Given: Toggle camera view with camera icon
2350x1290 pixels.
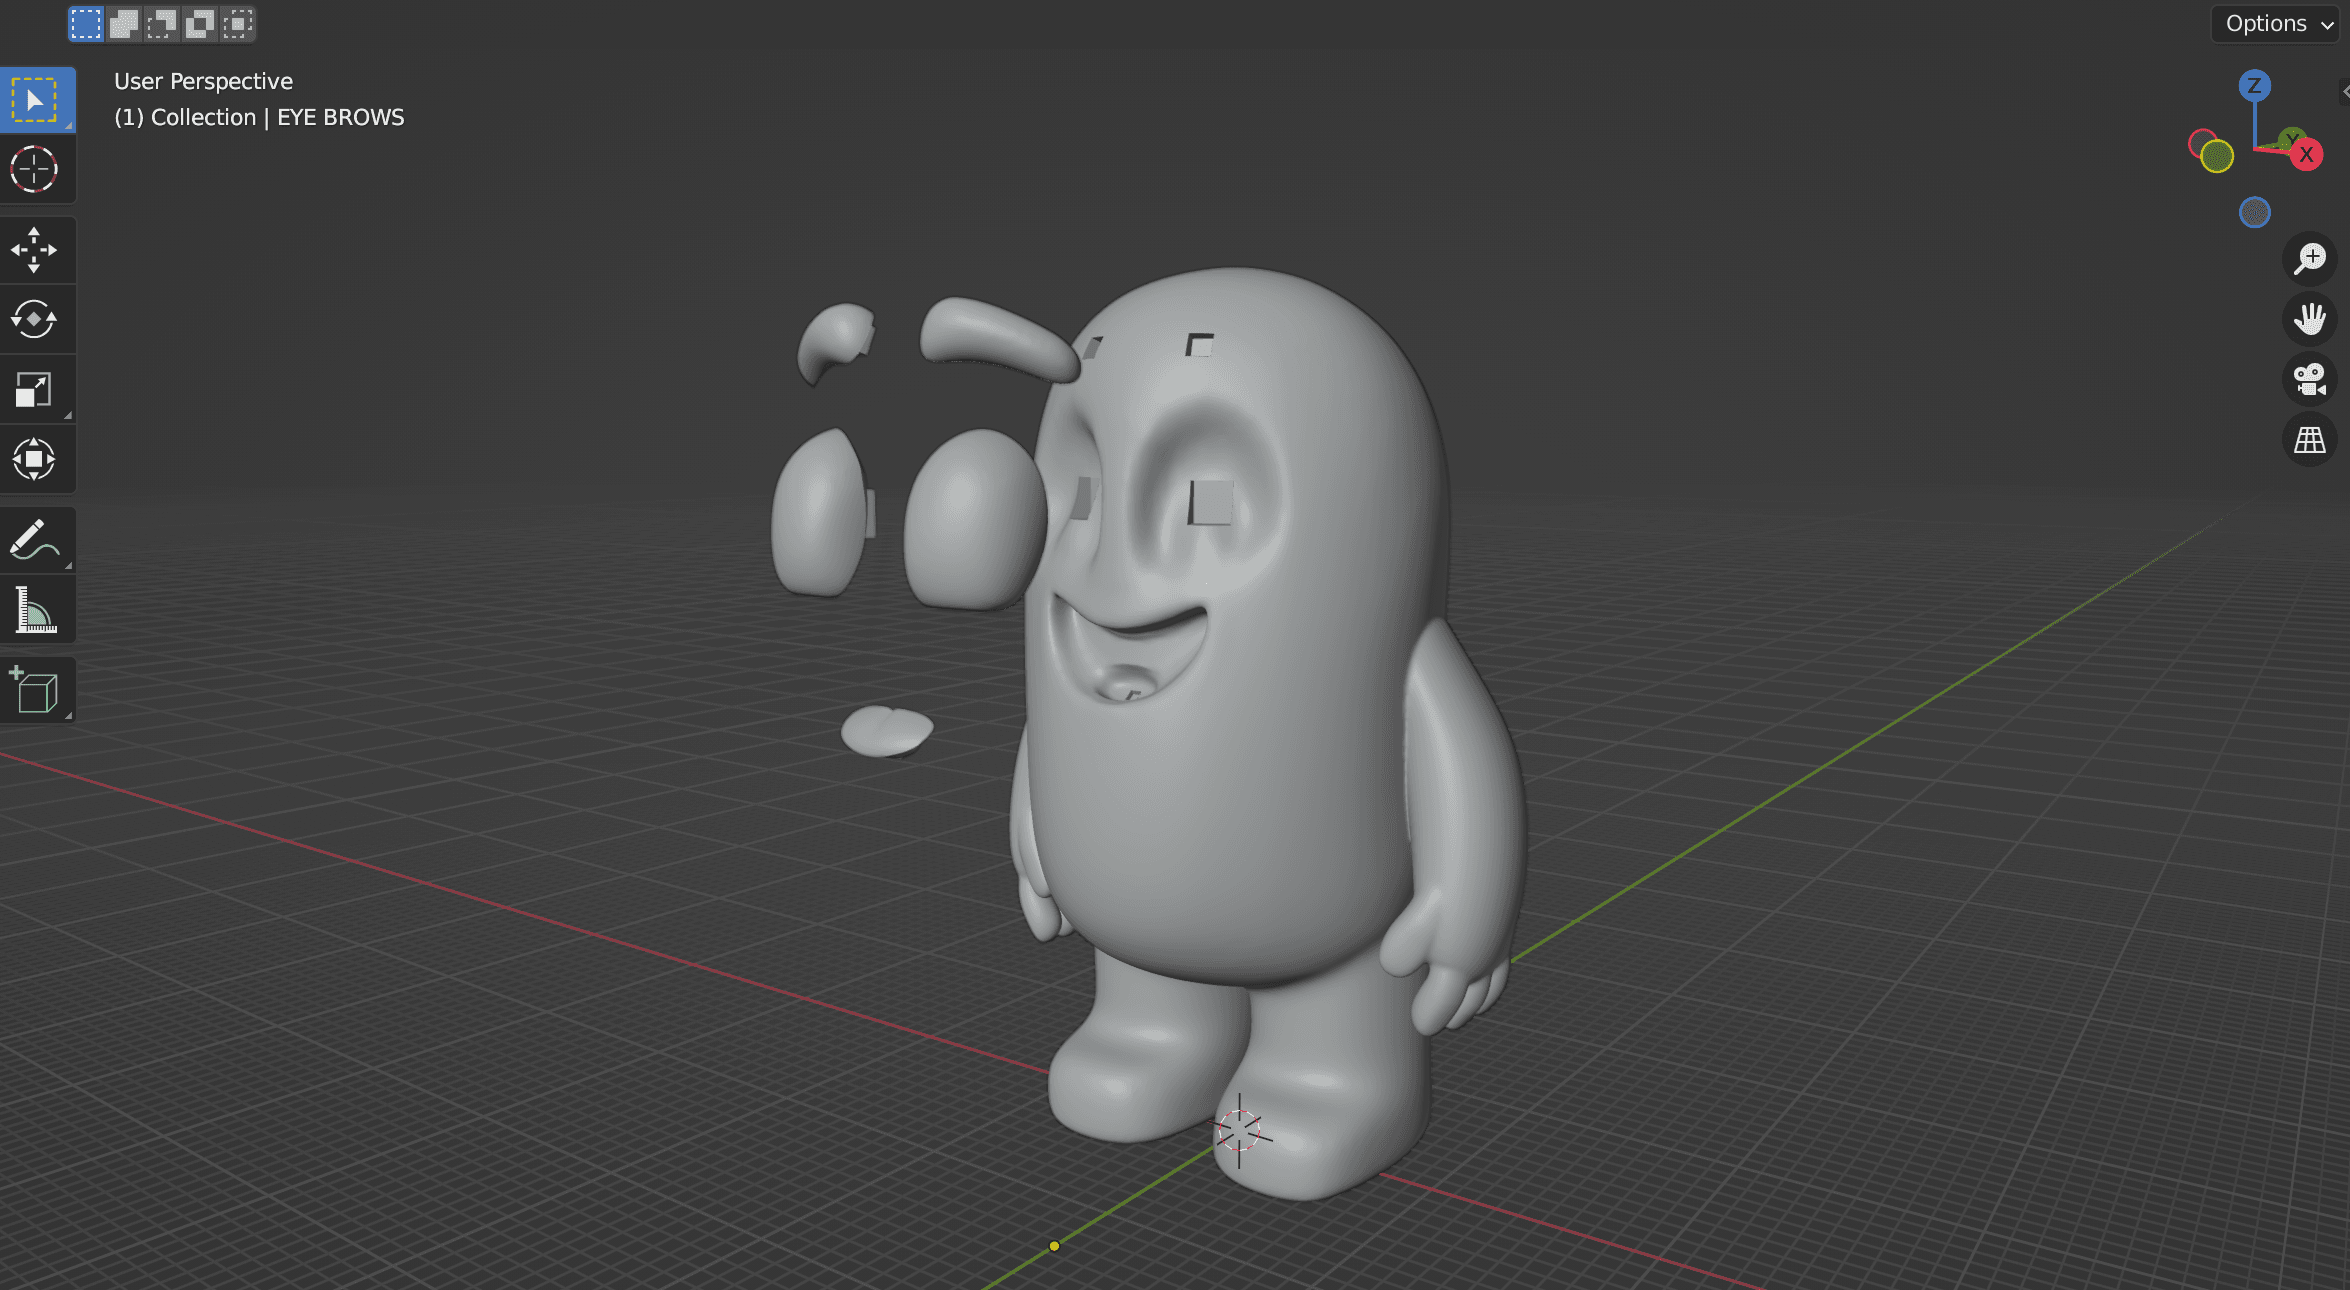Looking at the screenshot, I should point(2309,379).
